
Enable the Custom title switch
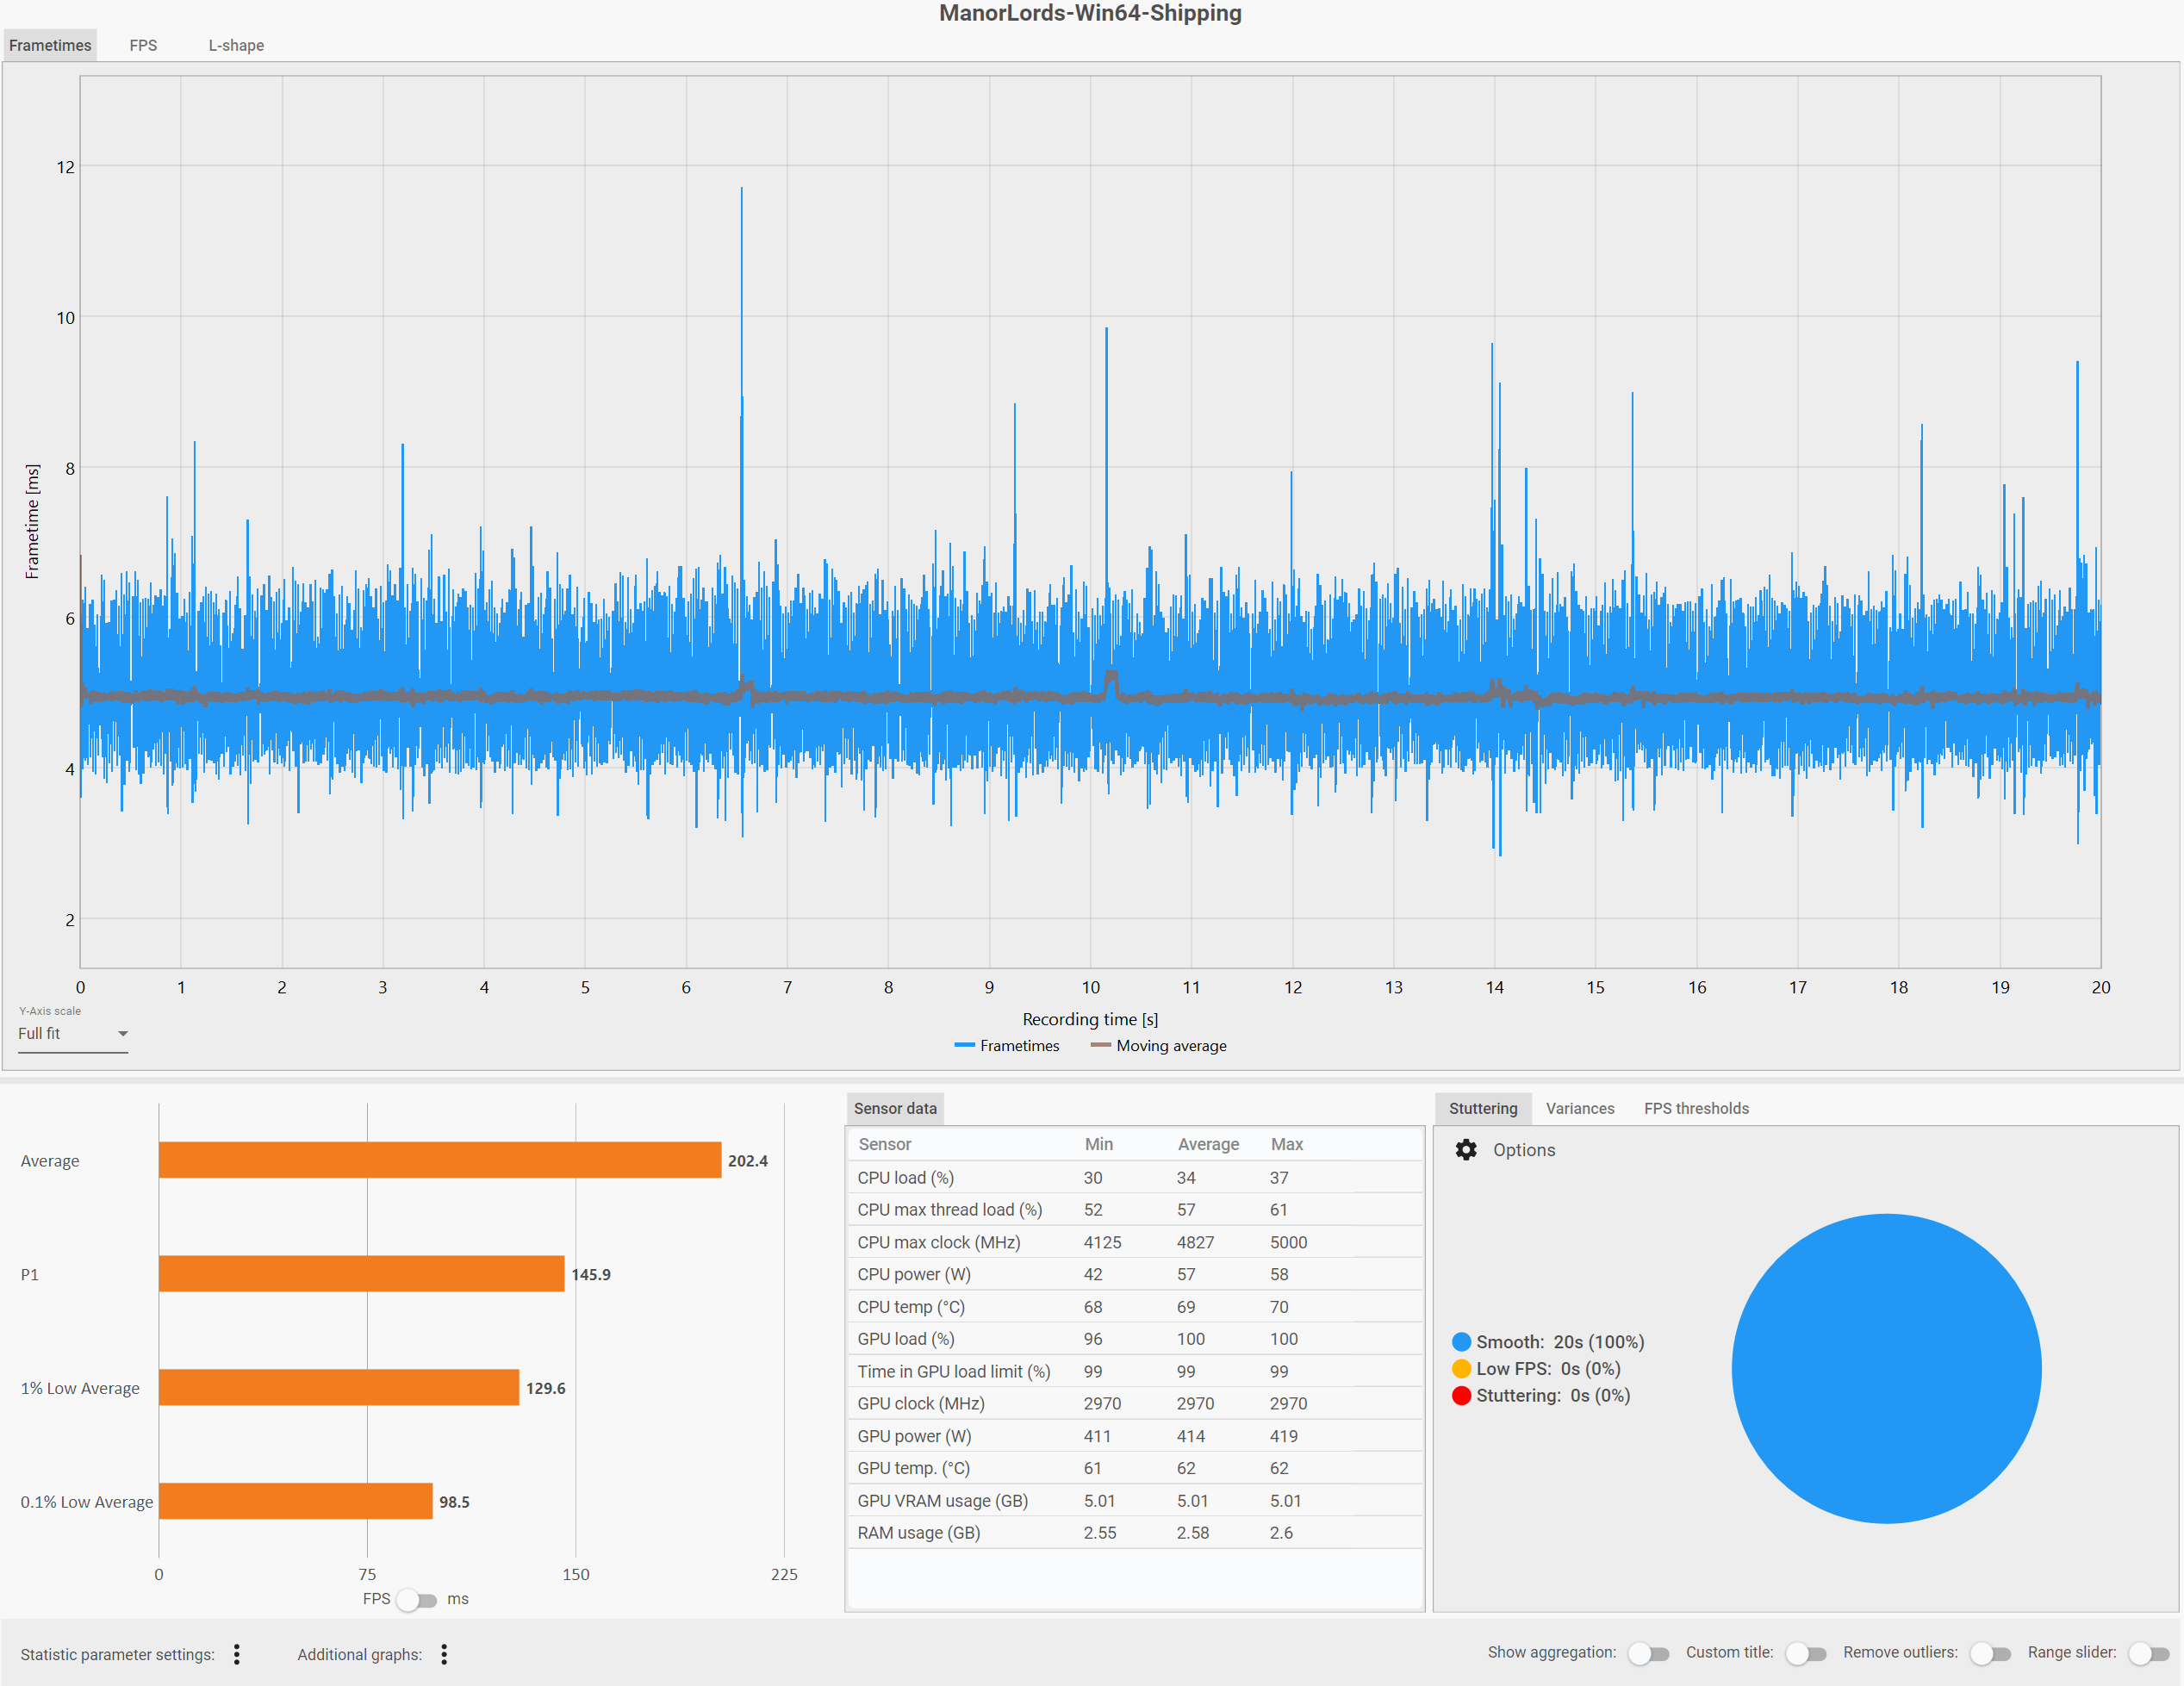tap(1805, 1653)
